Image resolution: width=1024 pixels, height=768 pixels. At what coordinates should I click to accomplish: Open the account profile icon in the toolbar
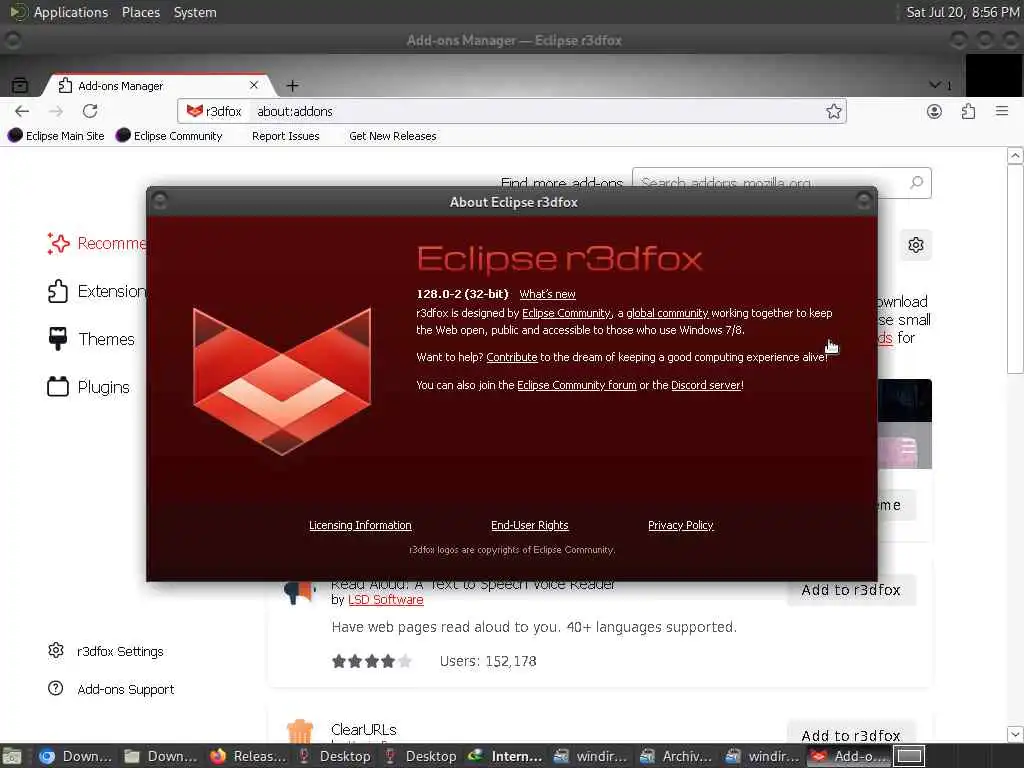pos(935,111)
